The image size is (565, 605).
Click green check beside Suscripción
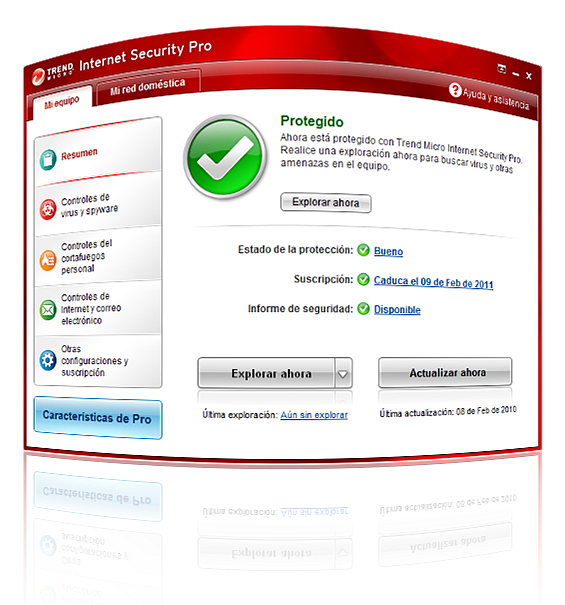(363, 279)
